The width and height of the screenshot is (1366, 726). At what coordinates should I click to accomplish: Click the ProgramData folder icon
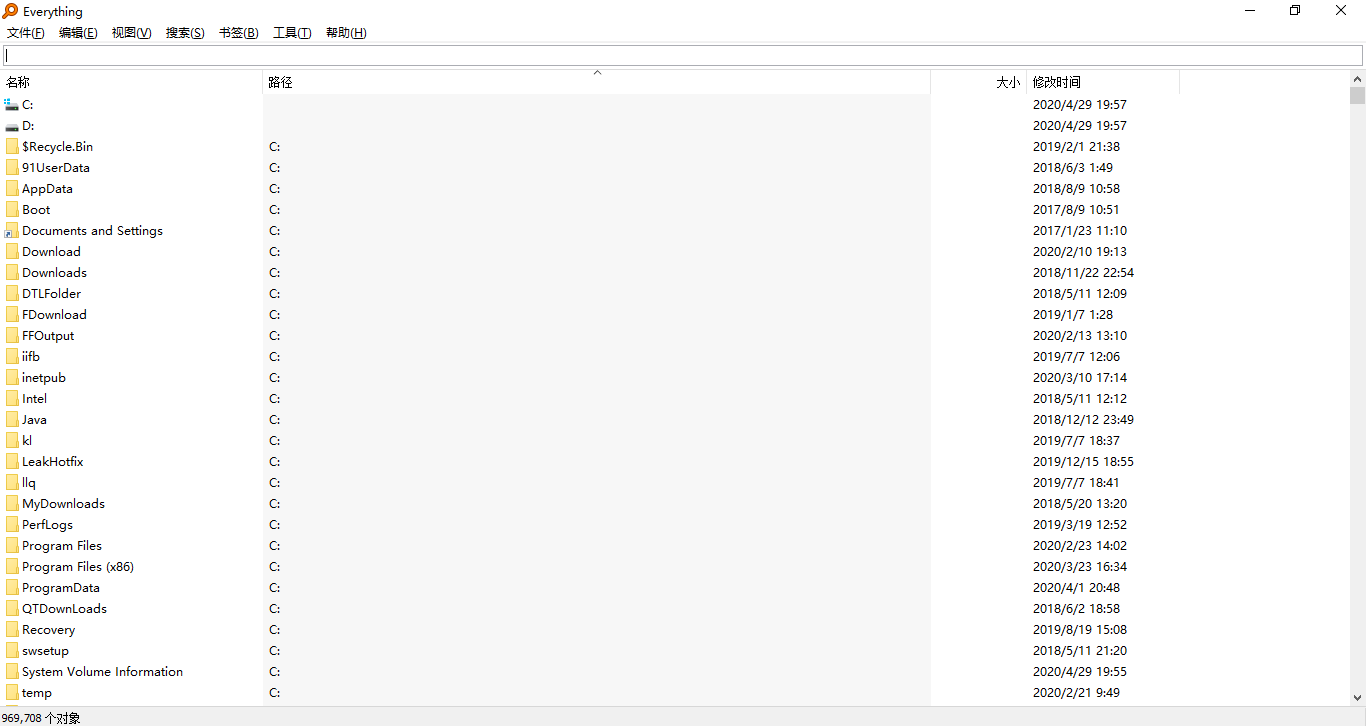pos(12,587)
